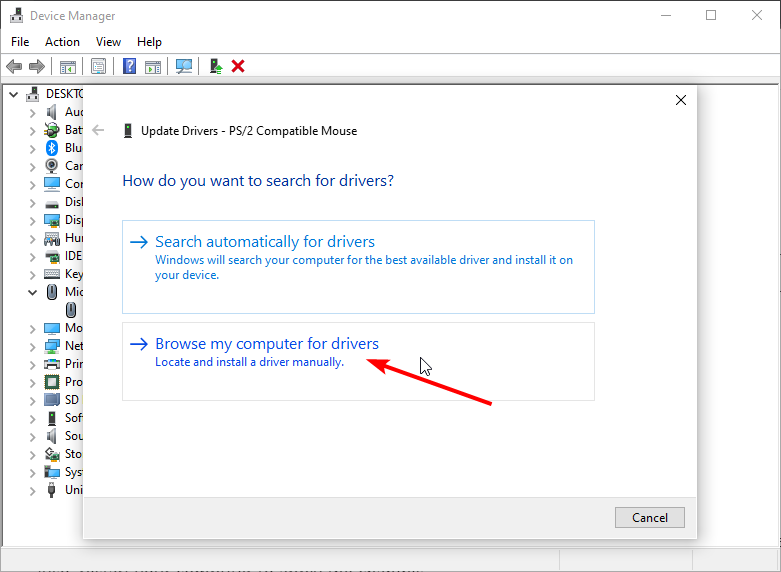
Task: Select the mouse device child icon under Mice
Action: click(x=71, y=310)
